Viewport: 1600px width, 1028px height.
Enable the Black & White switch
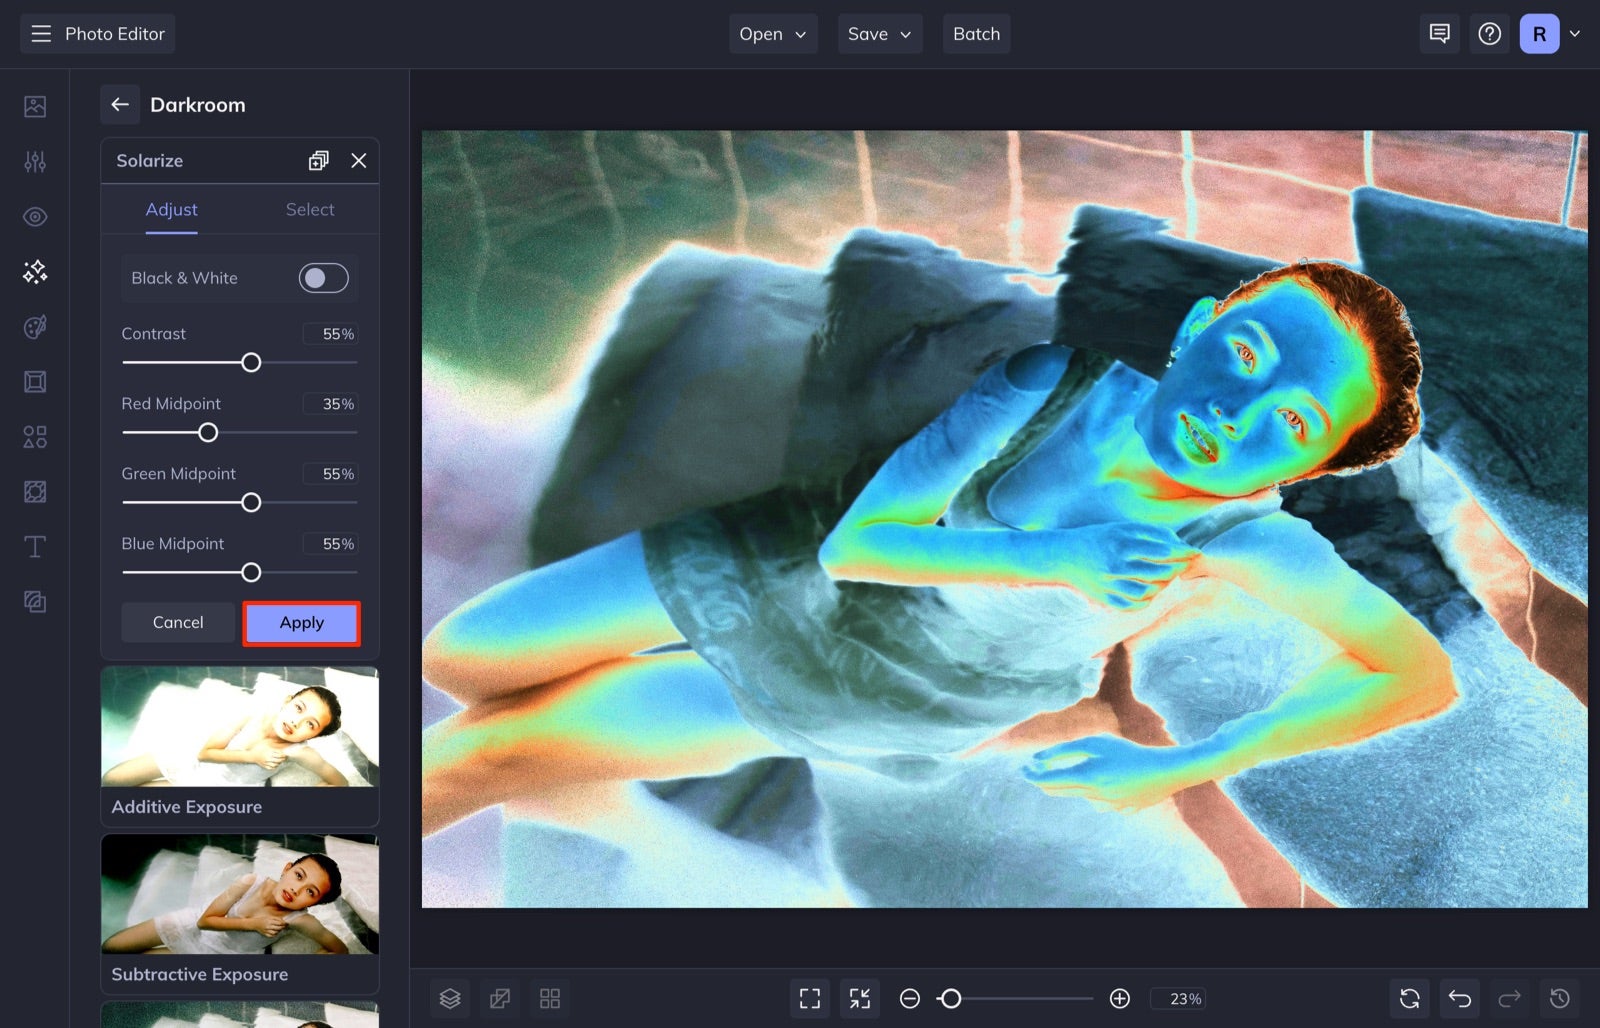[x=323, y=278]
